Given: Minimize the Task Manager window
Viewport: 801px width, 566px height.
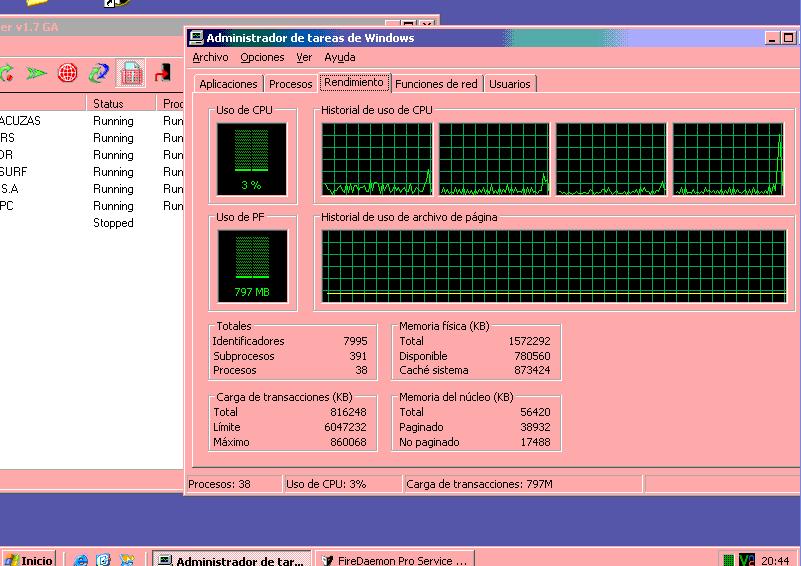Looking at the screenshot, I should point(772,38).
